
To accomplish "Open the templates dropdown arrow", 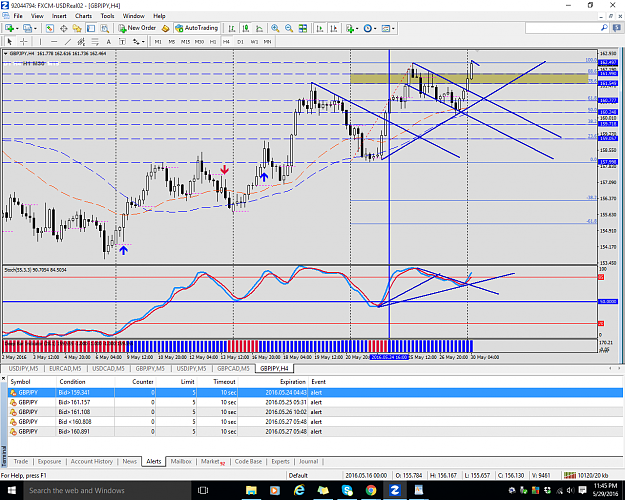I will point(393,28).
